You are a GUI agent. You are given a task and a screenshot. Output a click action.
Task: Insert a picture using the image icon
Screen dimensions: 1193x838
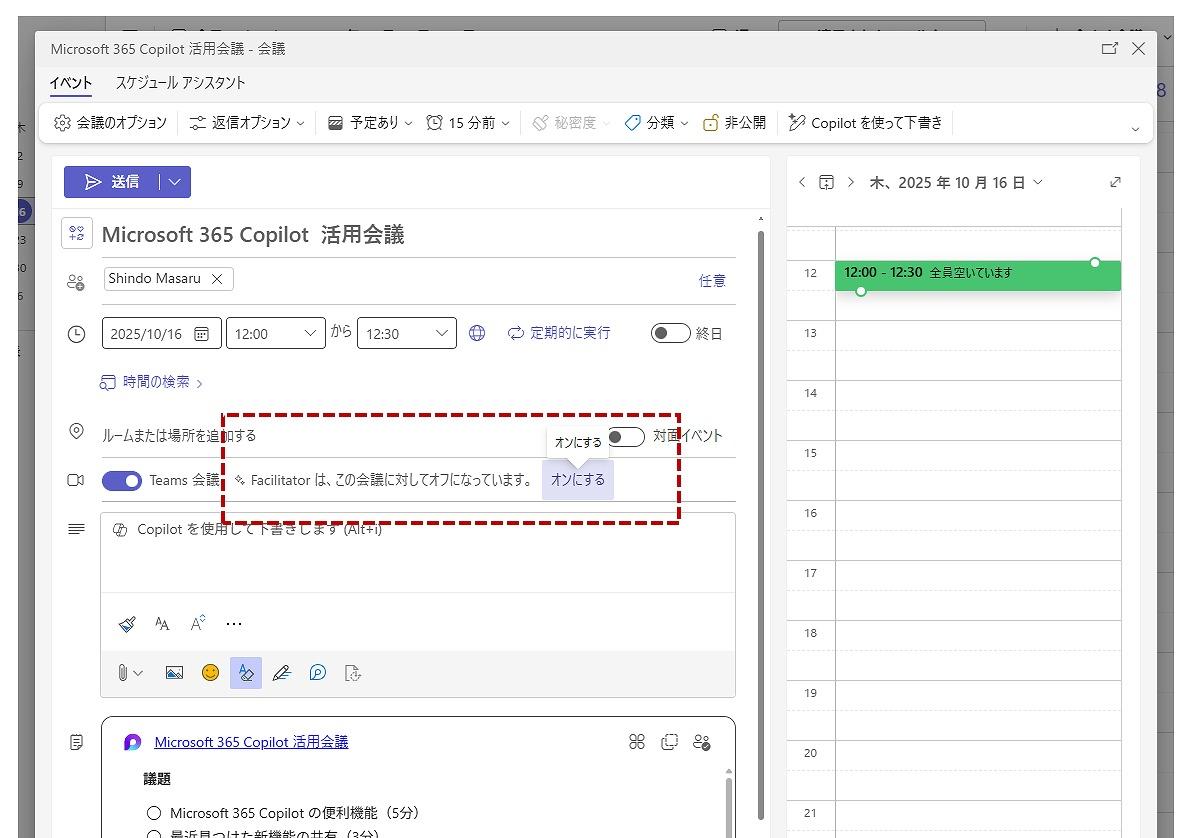174,673
